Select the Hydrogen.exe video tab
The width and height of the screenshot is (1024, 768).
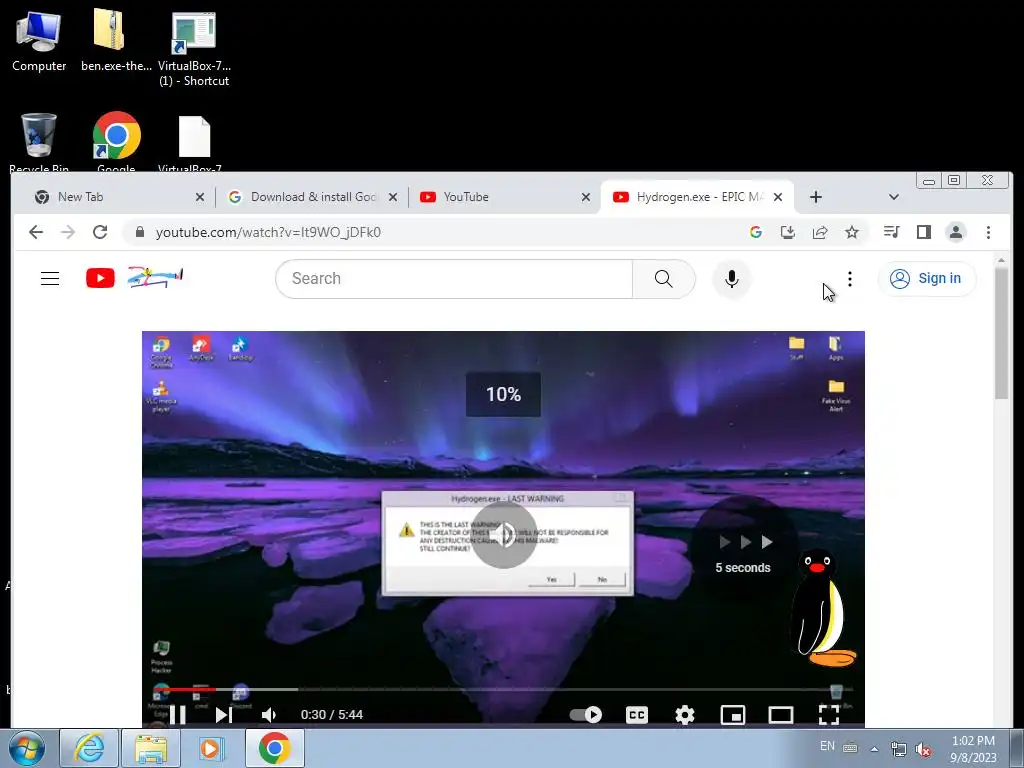pyautogui.click(x=697, y=197)
